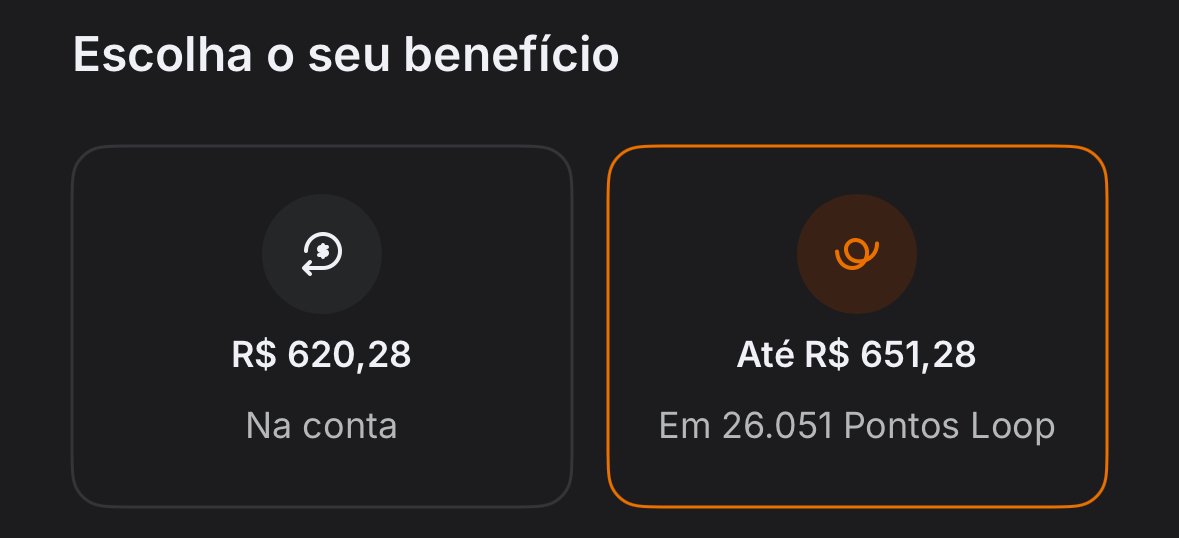Click the "Até R$ 651,28" amount text
Viewport: 1179px width, 538px height.
(857, 355)
